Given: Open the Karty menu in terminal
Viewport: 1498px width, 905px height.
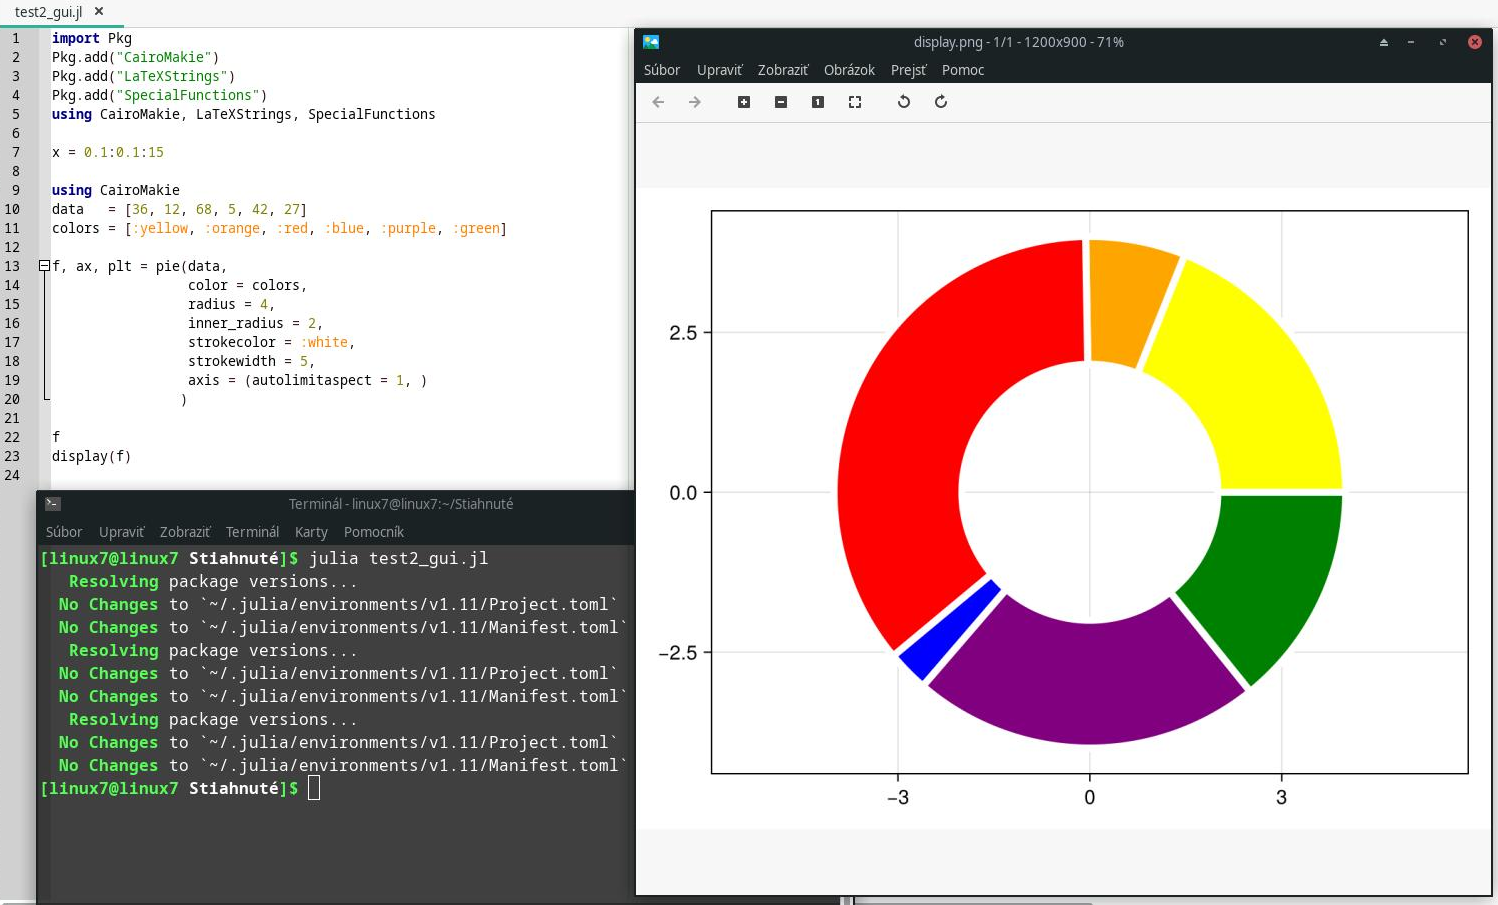Looking at the screenshot, I should click(311, 532).
